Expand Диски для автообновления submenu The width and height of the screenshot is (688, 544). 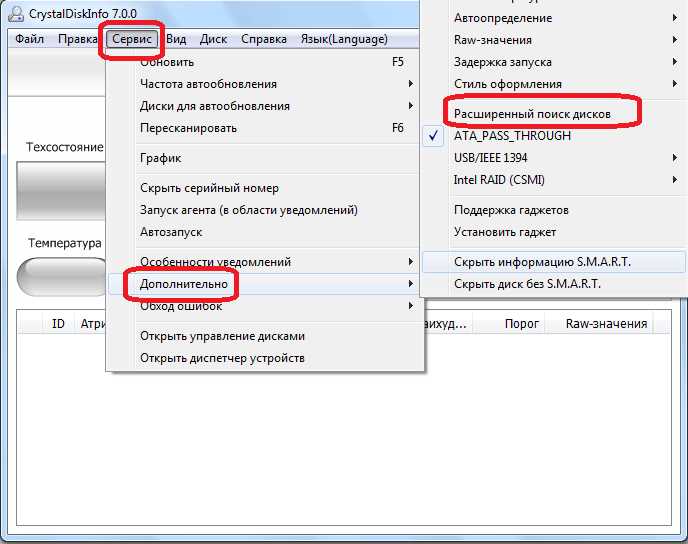[265, 106]
